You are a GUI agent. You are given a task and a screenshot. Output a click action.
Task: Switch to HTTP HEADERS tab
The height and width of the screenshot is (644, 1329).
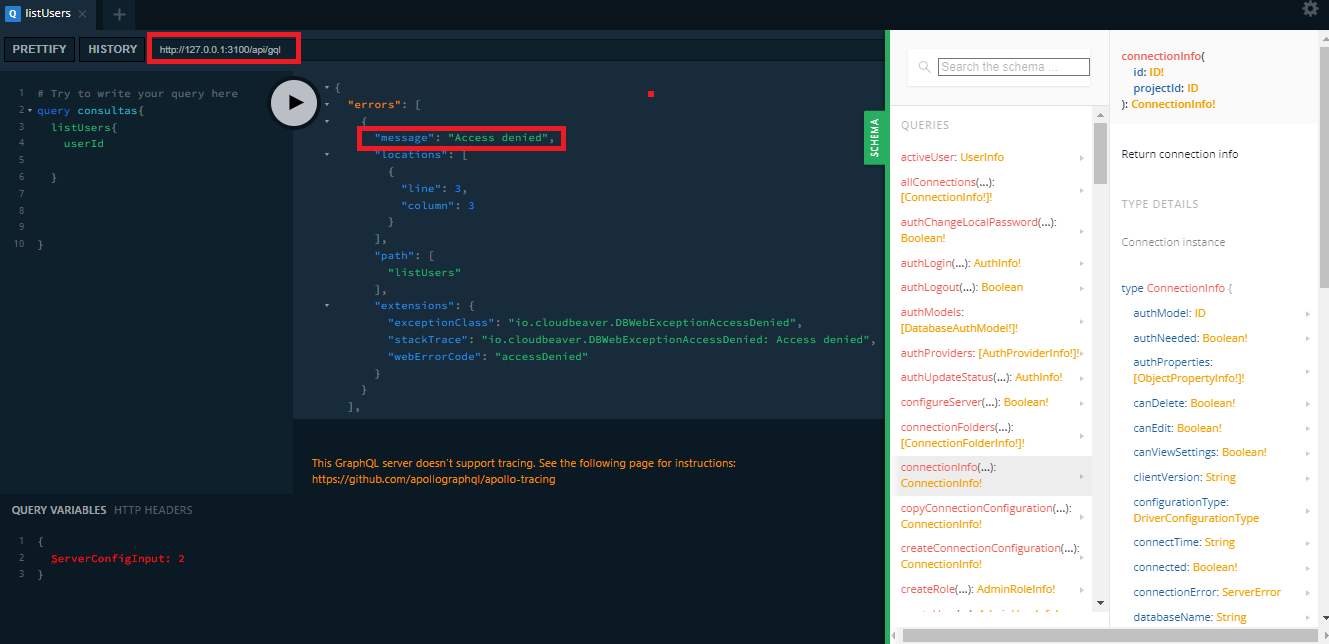[153, 510]
